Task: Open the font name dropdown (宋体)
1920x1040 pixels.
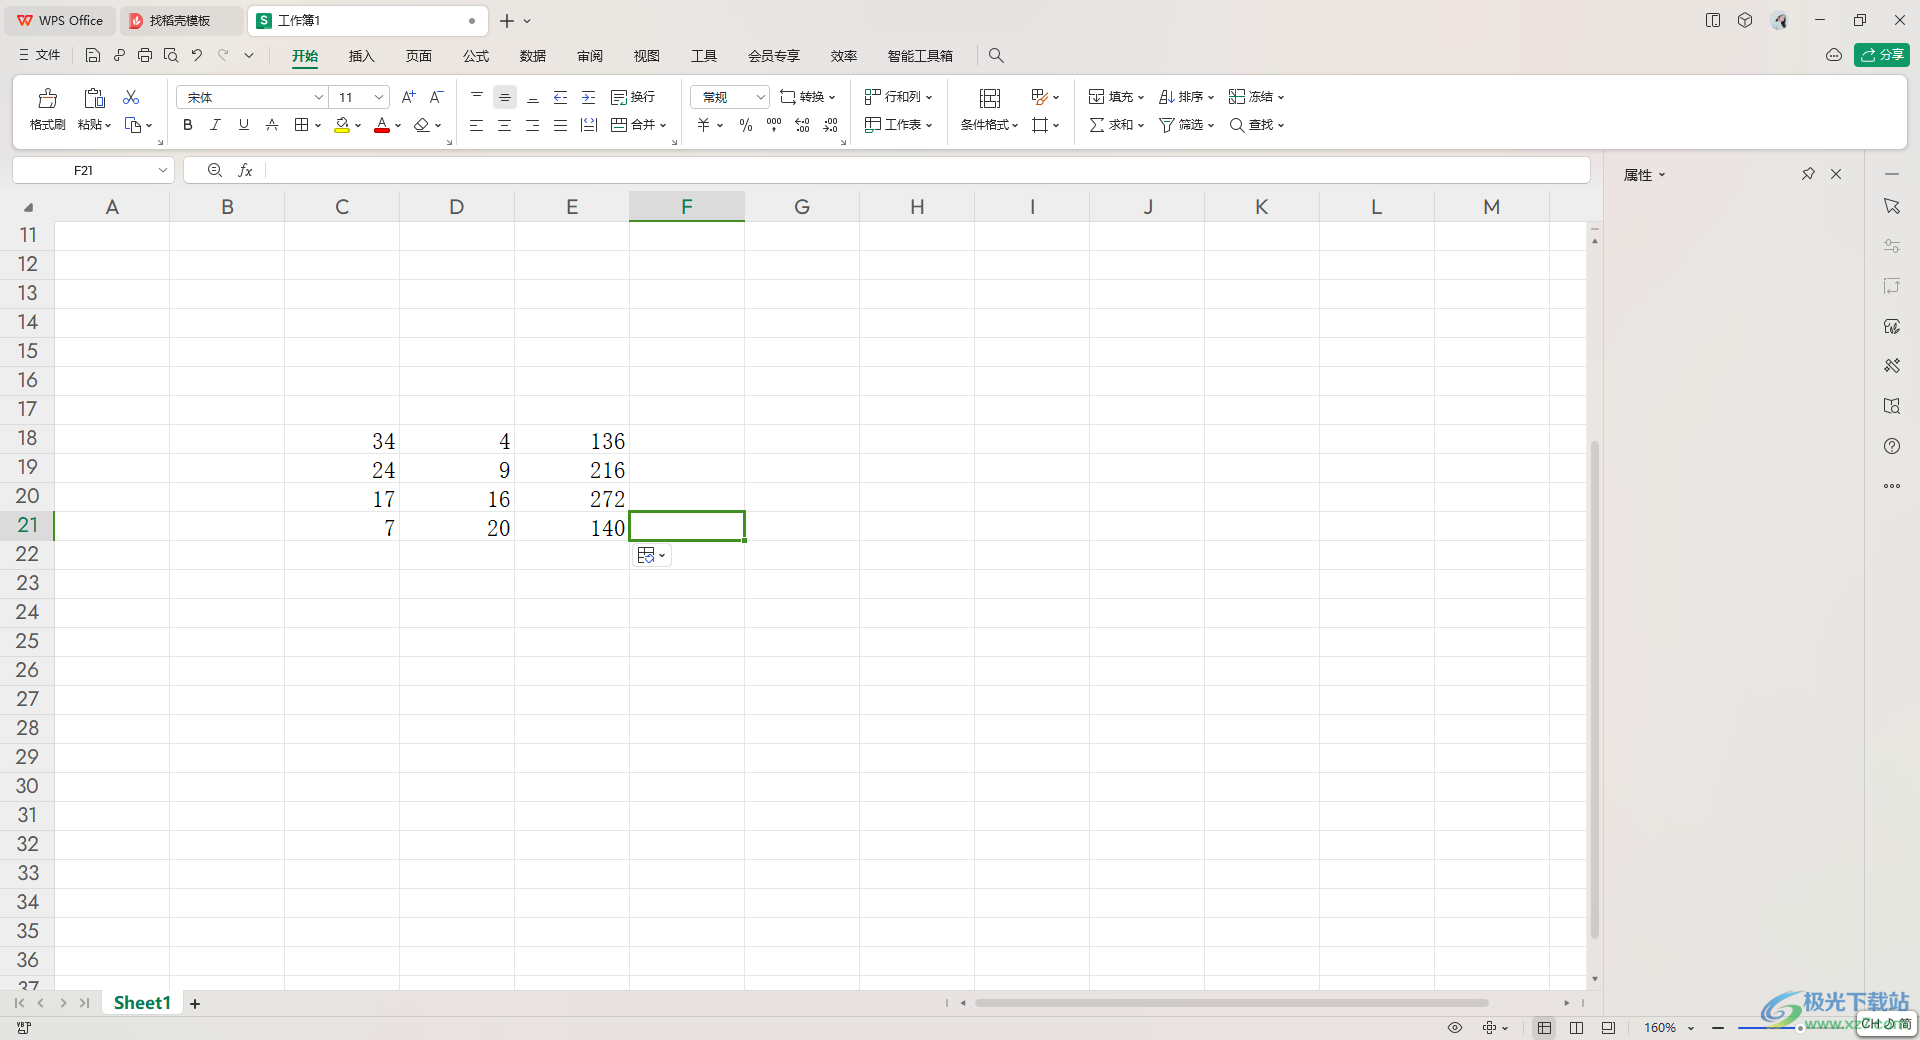Action: (x=319, y=97)
